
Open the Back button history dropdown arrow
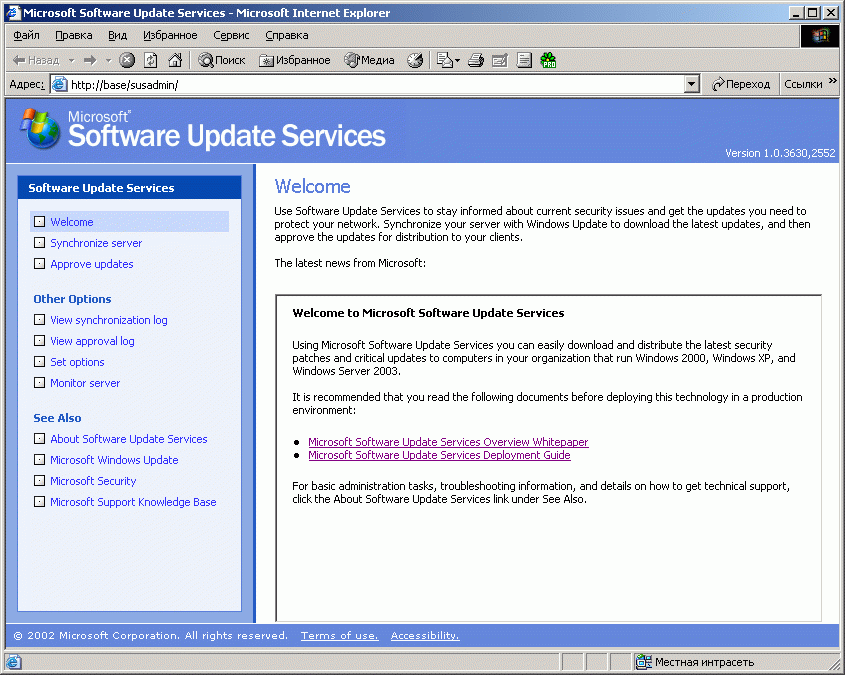click(x=72, y=60)
